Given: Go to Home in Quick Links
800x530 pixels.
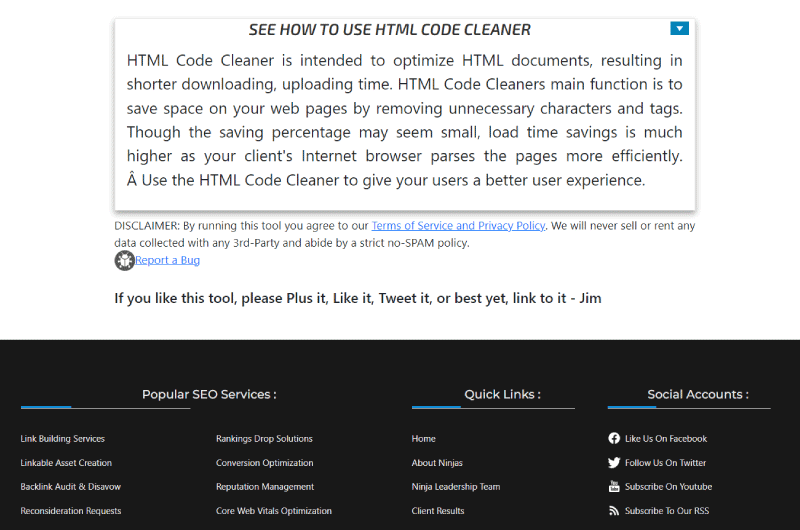Looking at the screenshot, I should point(423,439).
